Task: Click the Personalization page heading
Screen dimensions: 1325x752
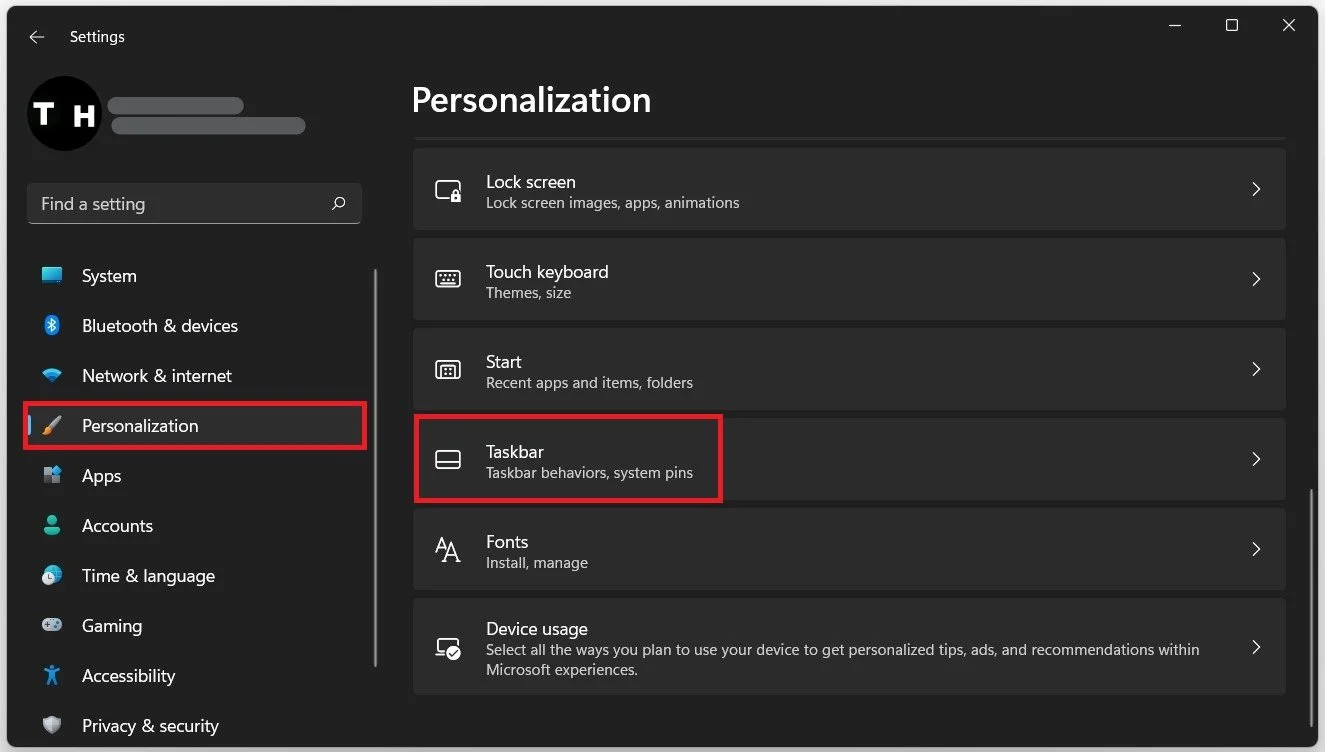Action: [531, 100]
